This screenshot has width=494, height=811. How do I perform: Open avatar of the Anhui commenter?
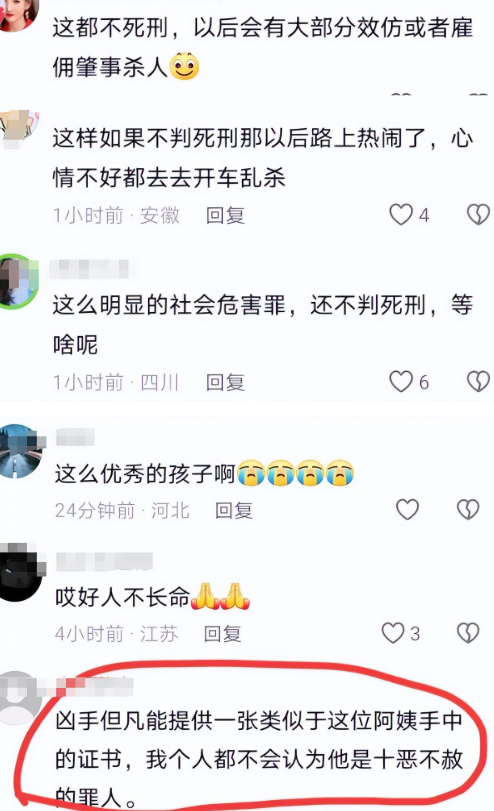click(x=19, y=129)
